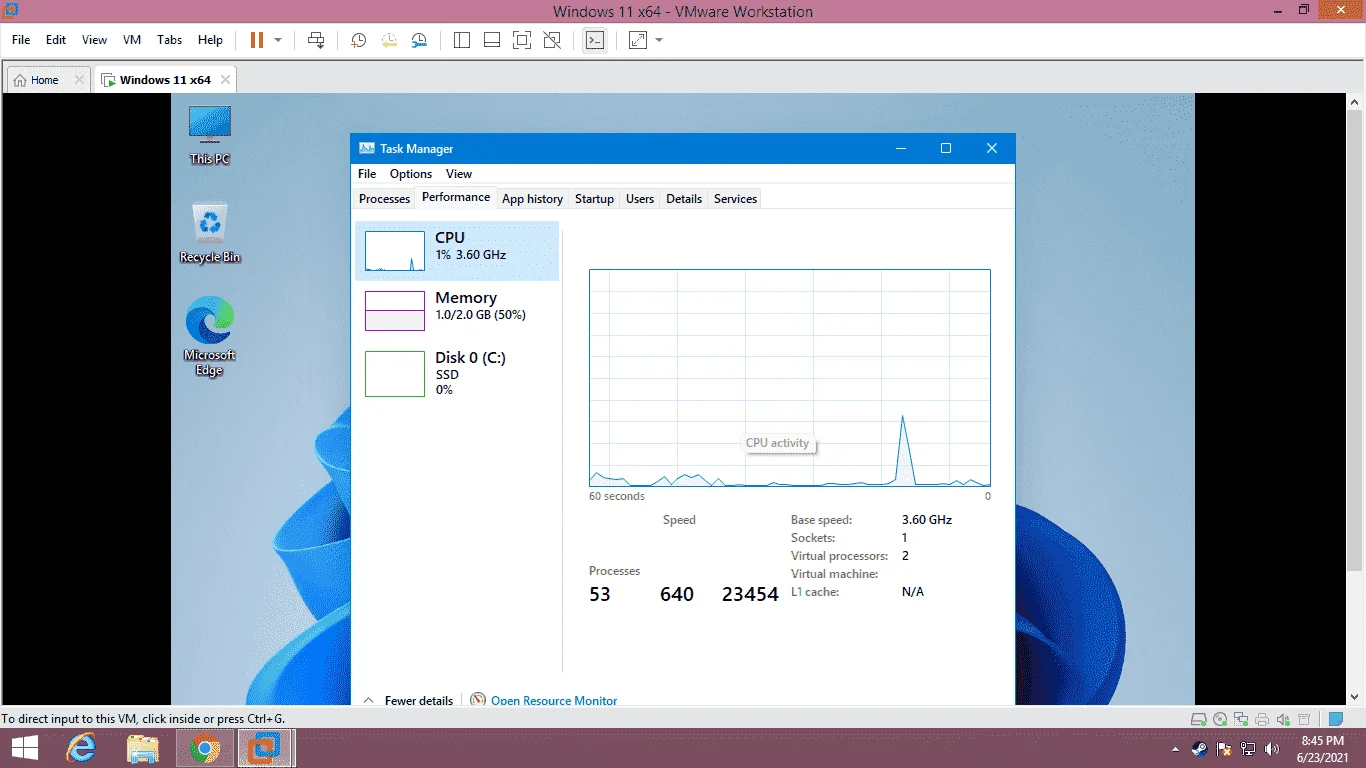The image size is (1366, 768).
Task: Open the Users tab
Action: [x=640, y=199]
